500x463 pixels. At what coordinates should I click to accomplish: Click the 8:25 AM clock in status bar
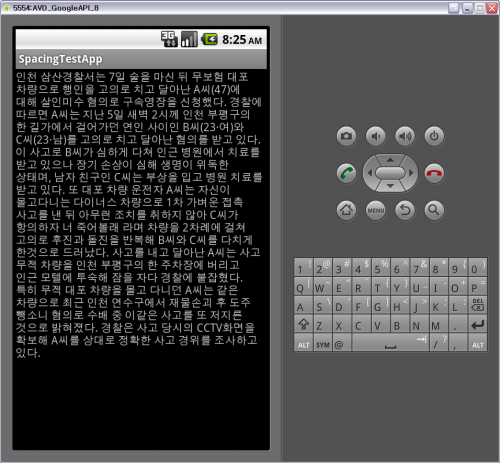point(242,40)
